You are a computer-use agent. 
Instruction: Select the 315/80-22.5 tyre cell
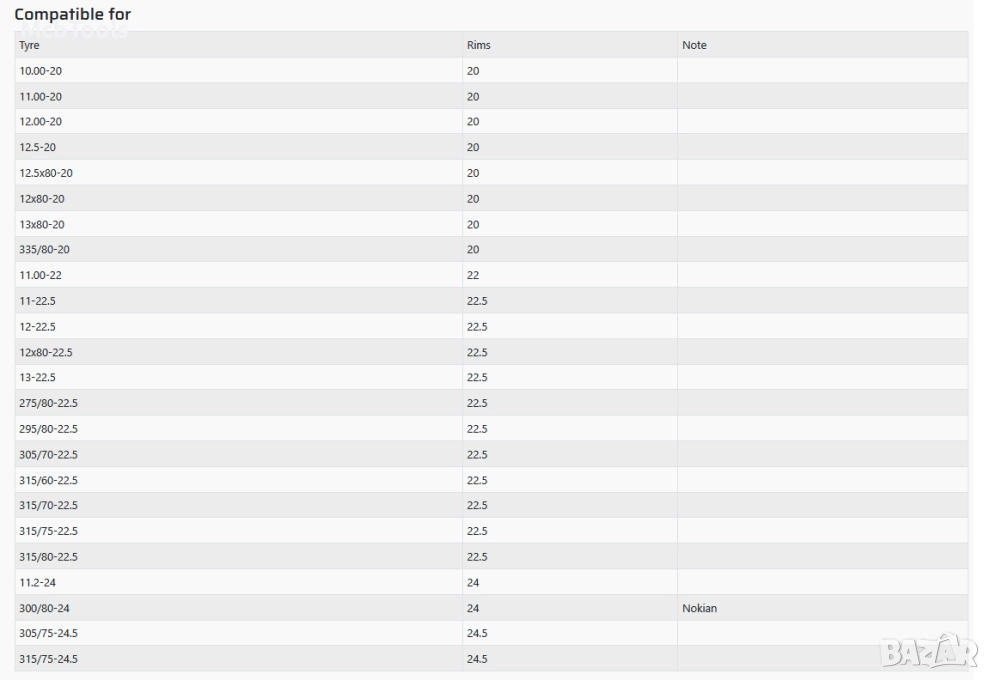tap(48, 557)
